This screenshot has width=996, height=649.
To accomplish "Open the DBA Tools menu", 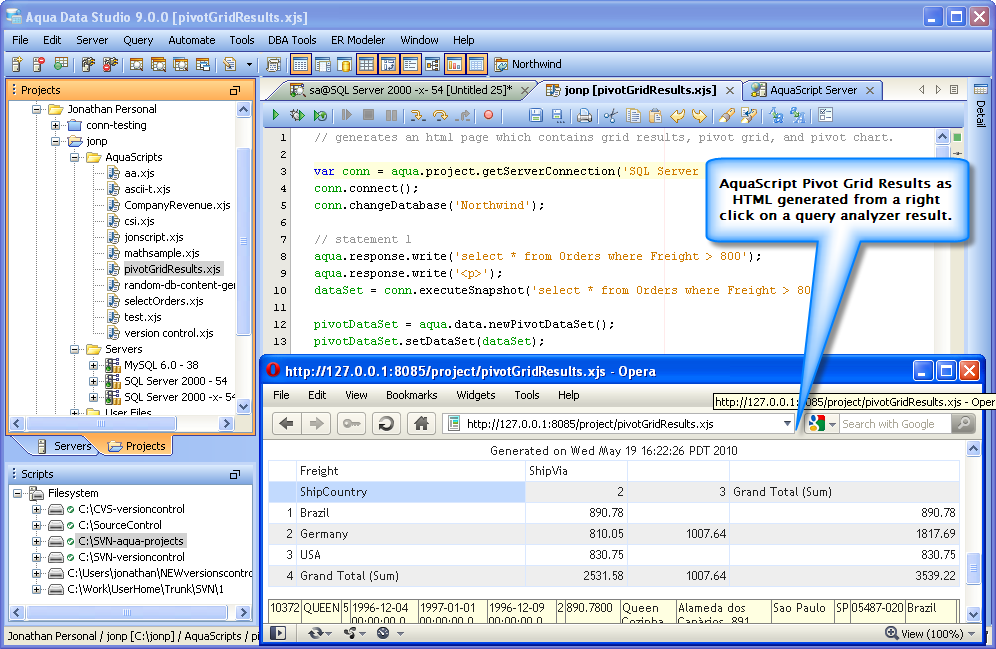I will (x=292, y=40).
